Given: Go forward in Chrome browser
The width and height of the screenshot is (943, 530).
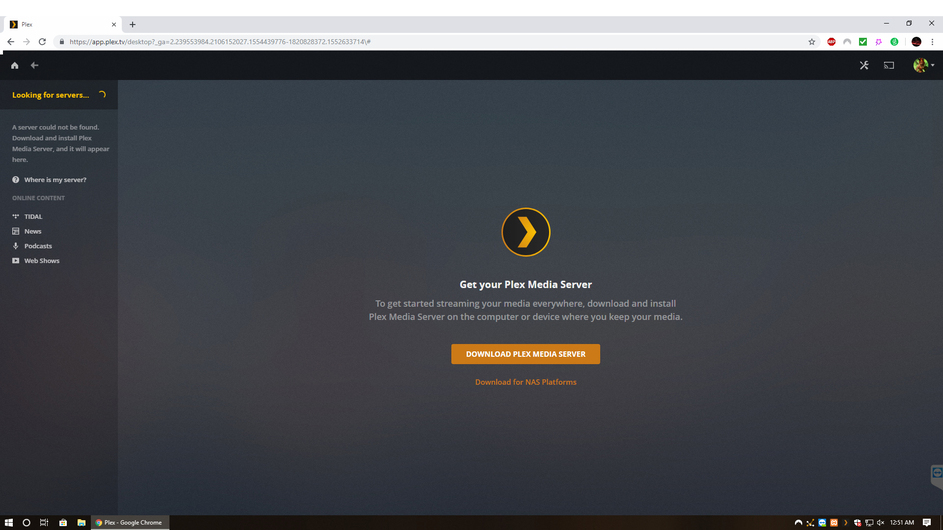Looking at the screenshot, I should (x=26, y=42).
